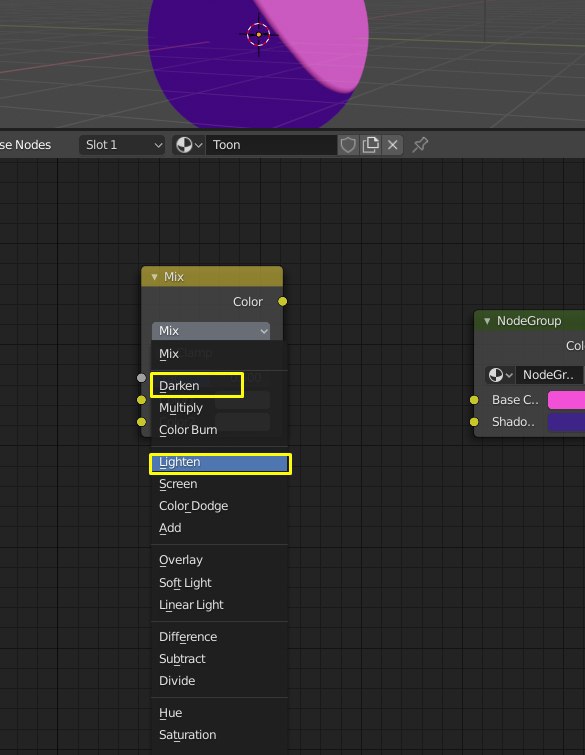The width and height of the screenshot is (585, 755).
Task: Click the Mix node gray Fac socket
Action: pyautogui.click(x=141, y=378)
